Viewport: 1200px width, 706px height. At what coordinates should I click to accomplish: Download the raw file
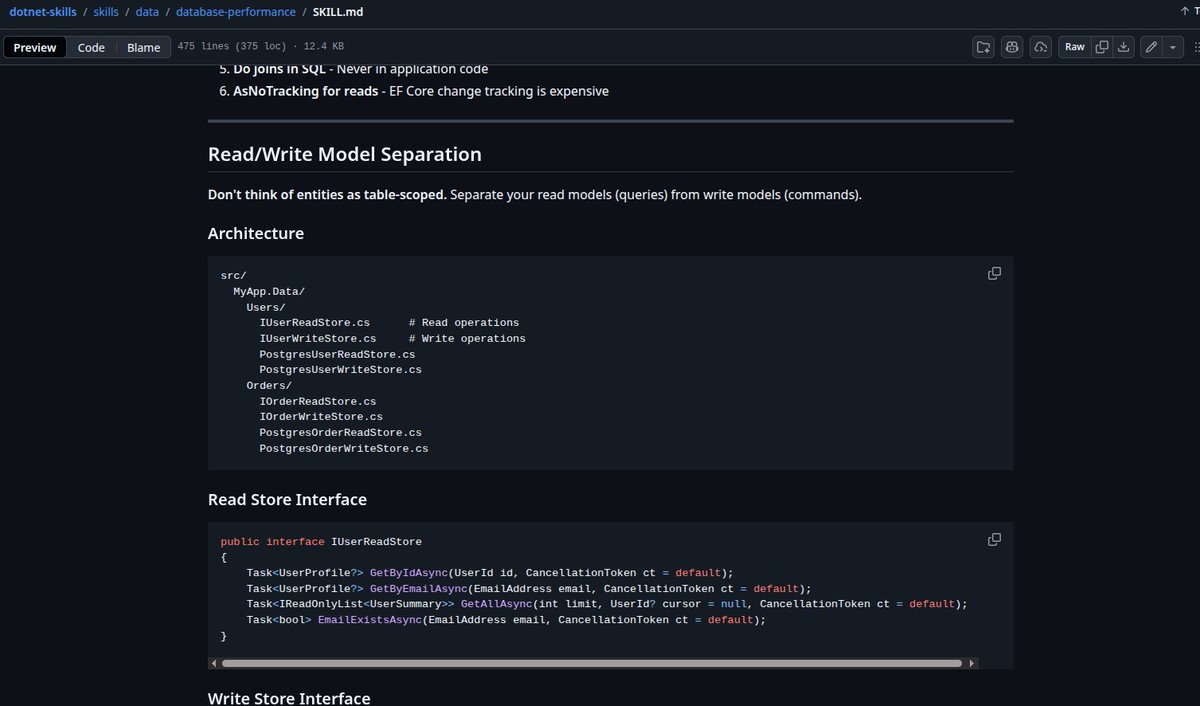point(1124,47)
